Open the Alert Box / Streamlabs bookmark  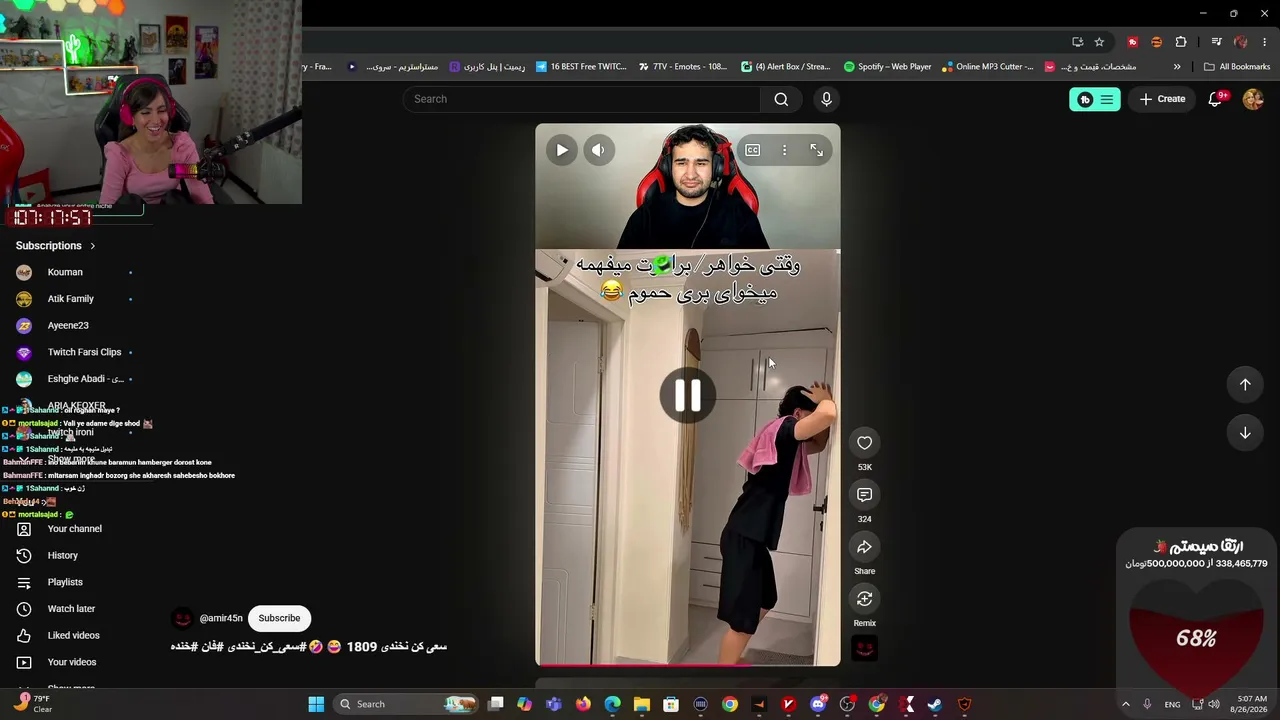(x=785, y=67)
